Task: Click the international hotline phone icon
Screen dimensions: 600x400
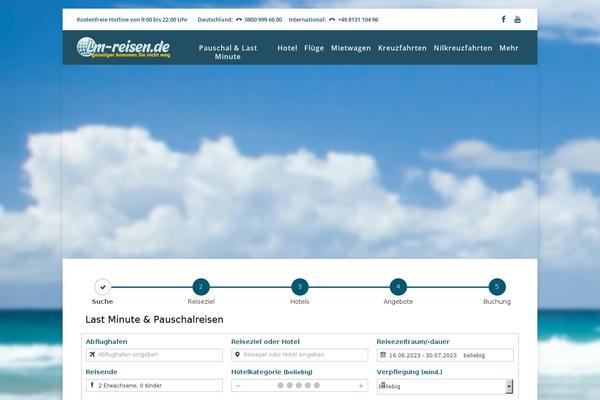Action: [x=332, y=20]
